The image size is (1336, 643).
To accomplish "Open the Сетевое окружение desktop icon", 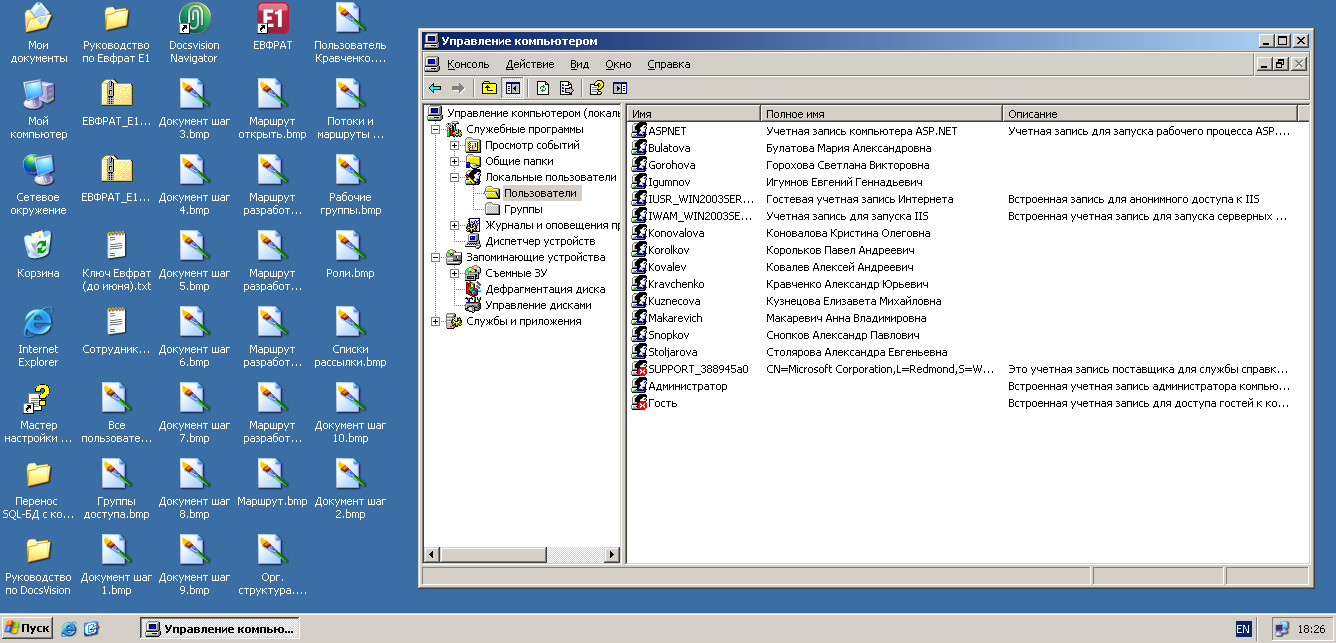I will [38, 185].
